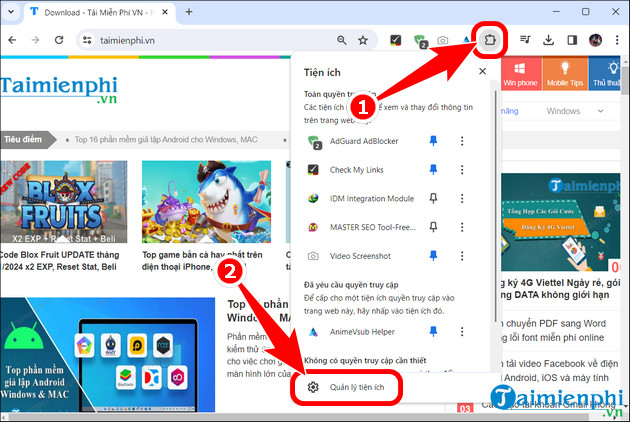The height and width of the screenshot is (422, 630).
Task: Open more options for AdGuard AdBlocker
Action: 462,141
